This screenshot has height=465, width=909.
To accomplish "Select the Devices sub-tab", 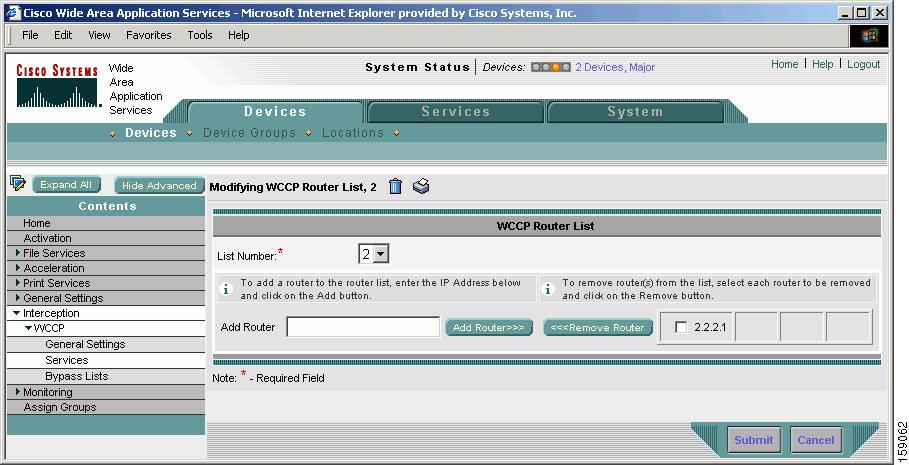I will click(x=151, y=133).
